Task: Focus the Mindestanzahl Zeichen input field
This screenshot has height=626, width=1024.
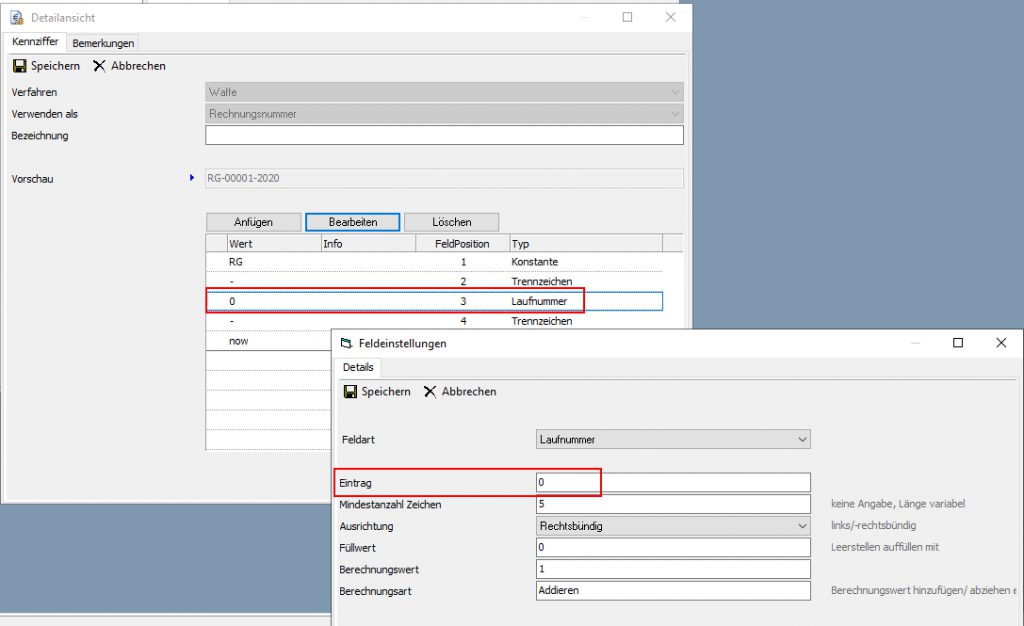Action: click(x=673, y=504)
